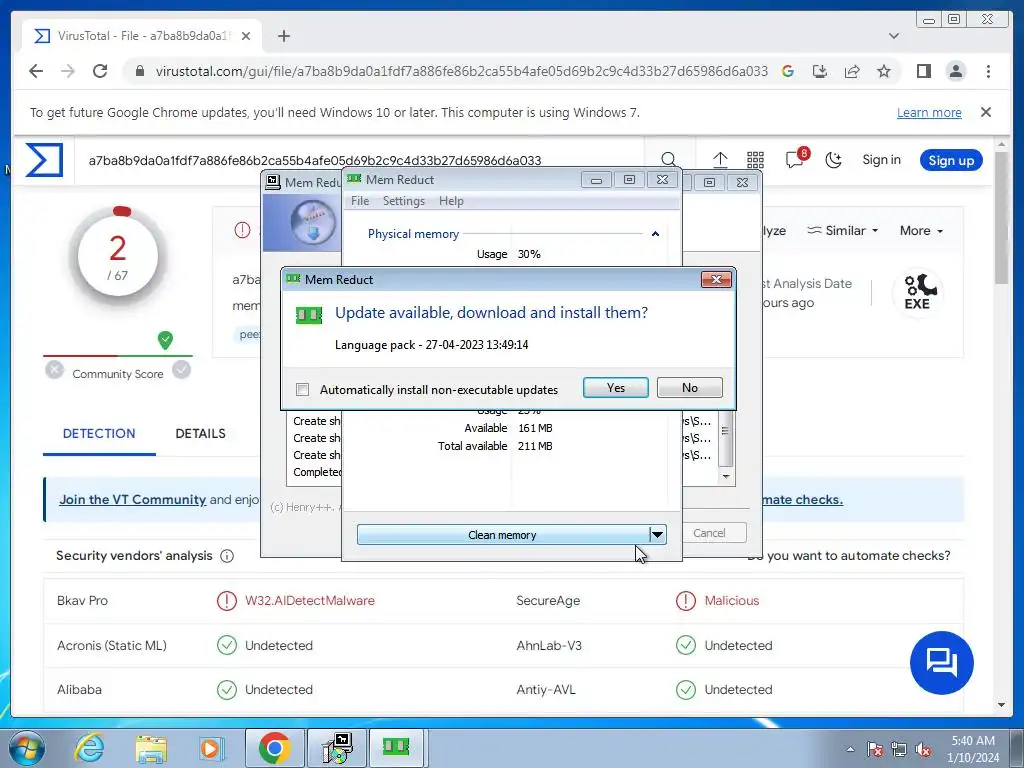Open the Similar dropdown
The image size is (1024, 768).
point(842,231)
